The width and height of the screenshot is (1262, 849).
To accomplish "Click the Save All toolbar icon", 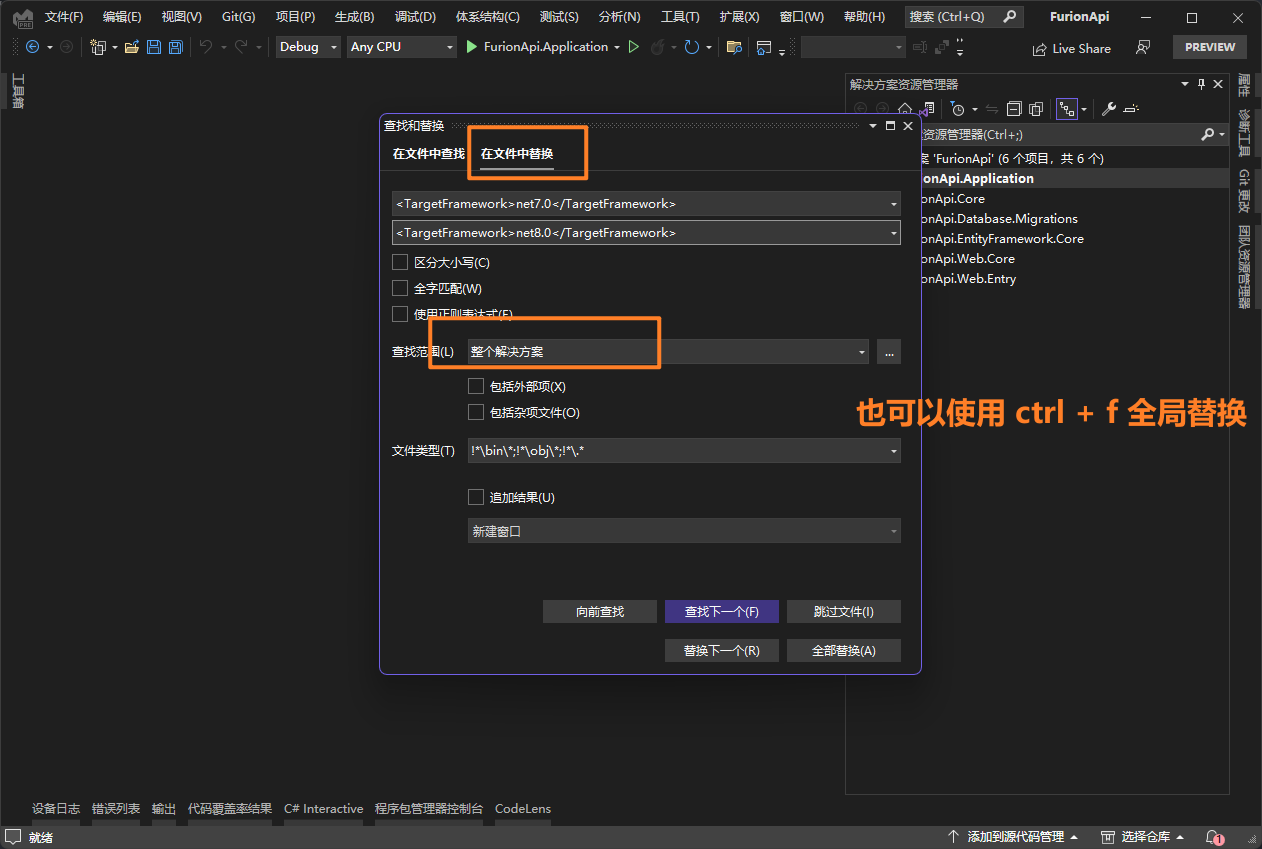I will click(x=176, y=47).
